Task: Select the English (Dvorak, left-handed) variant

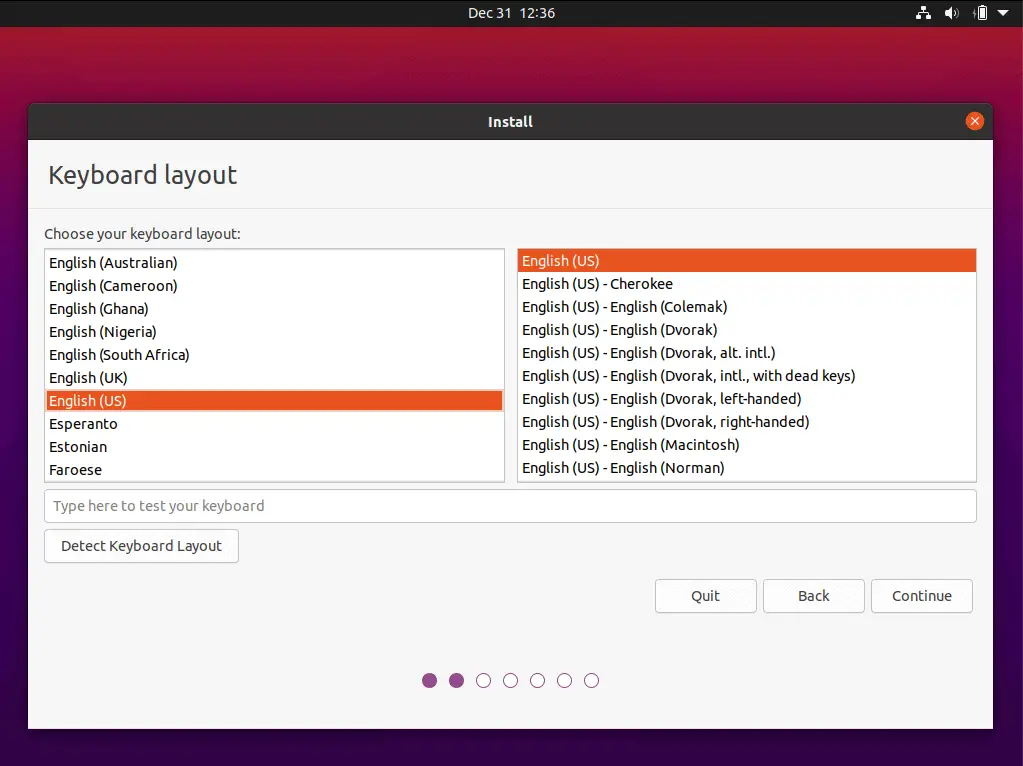Action: point(747,399)
